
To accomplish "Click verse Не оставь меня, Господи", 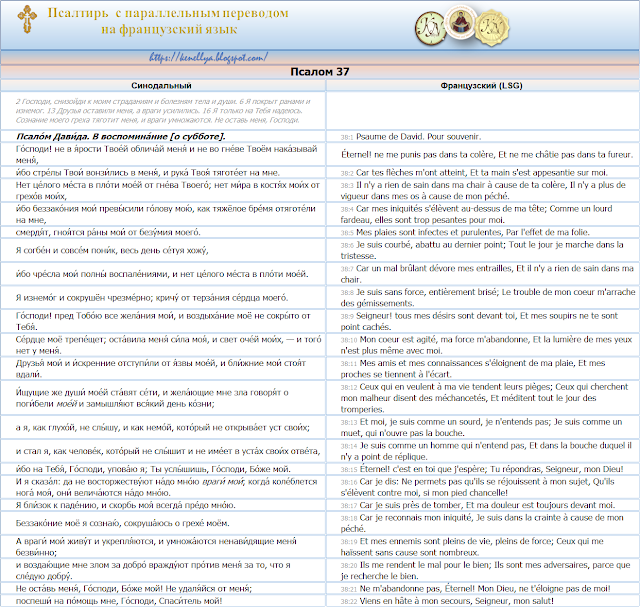I will [x=134, y=588].
